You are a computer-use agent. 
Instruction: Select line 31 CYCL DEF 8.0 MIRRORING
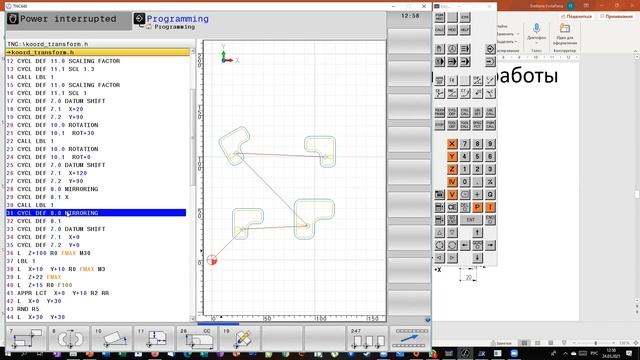pos(96,213)
